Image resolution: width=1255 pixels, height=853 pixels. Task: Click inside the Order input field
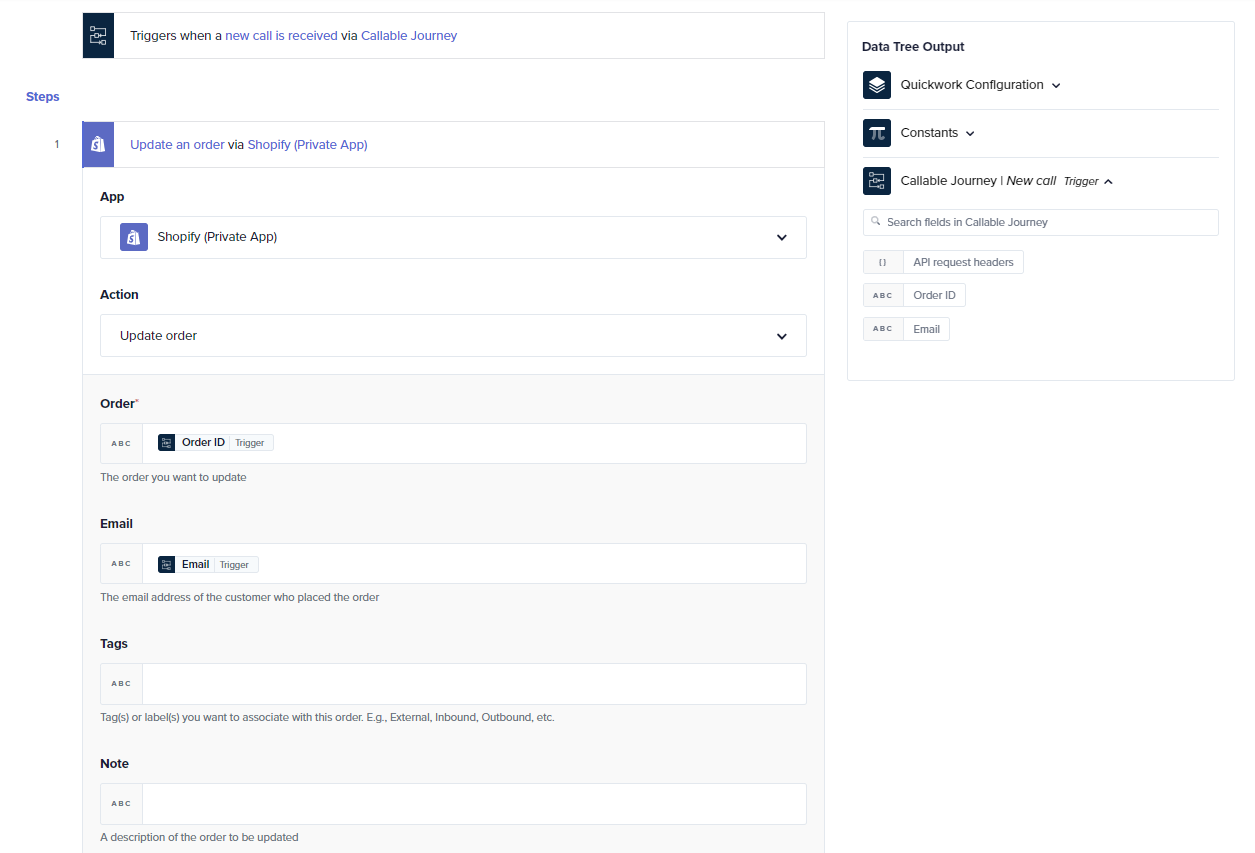474,443
